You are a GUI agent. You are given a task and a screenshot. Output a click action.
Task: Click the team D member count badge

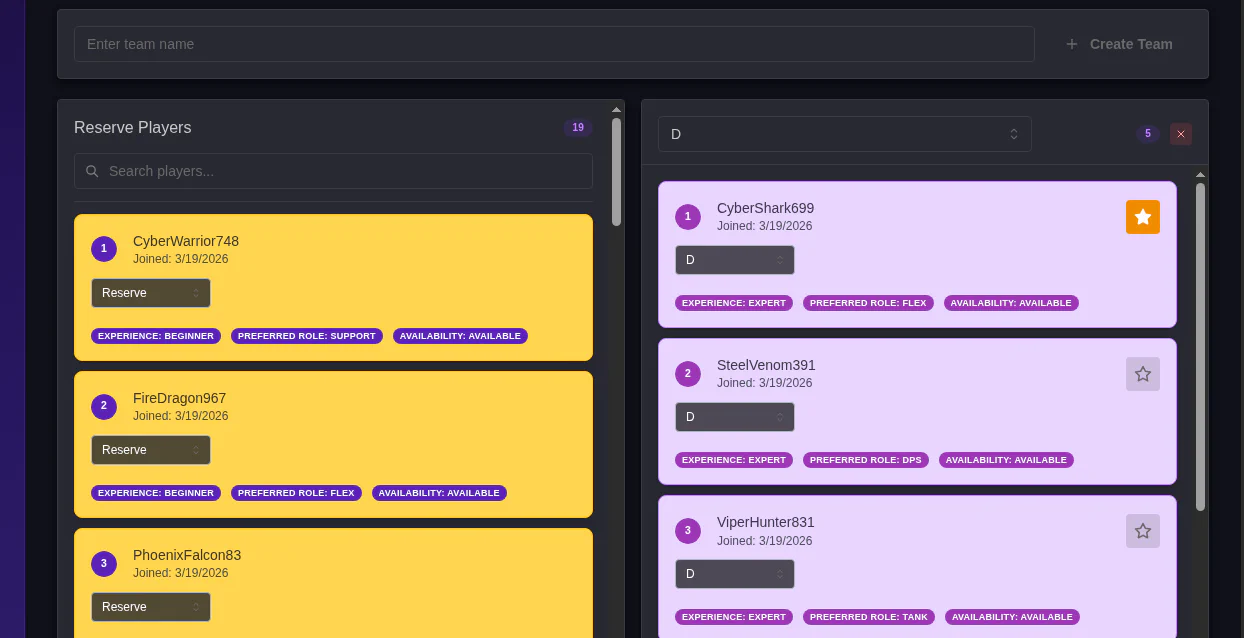(1147, 134)
